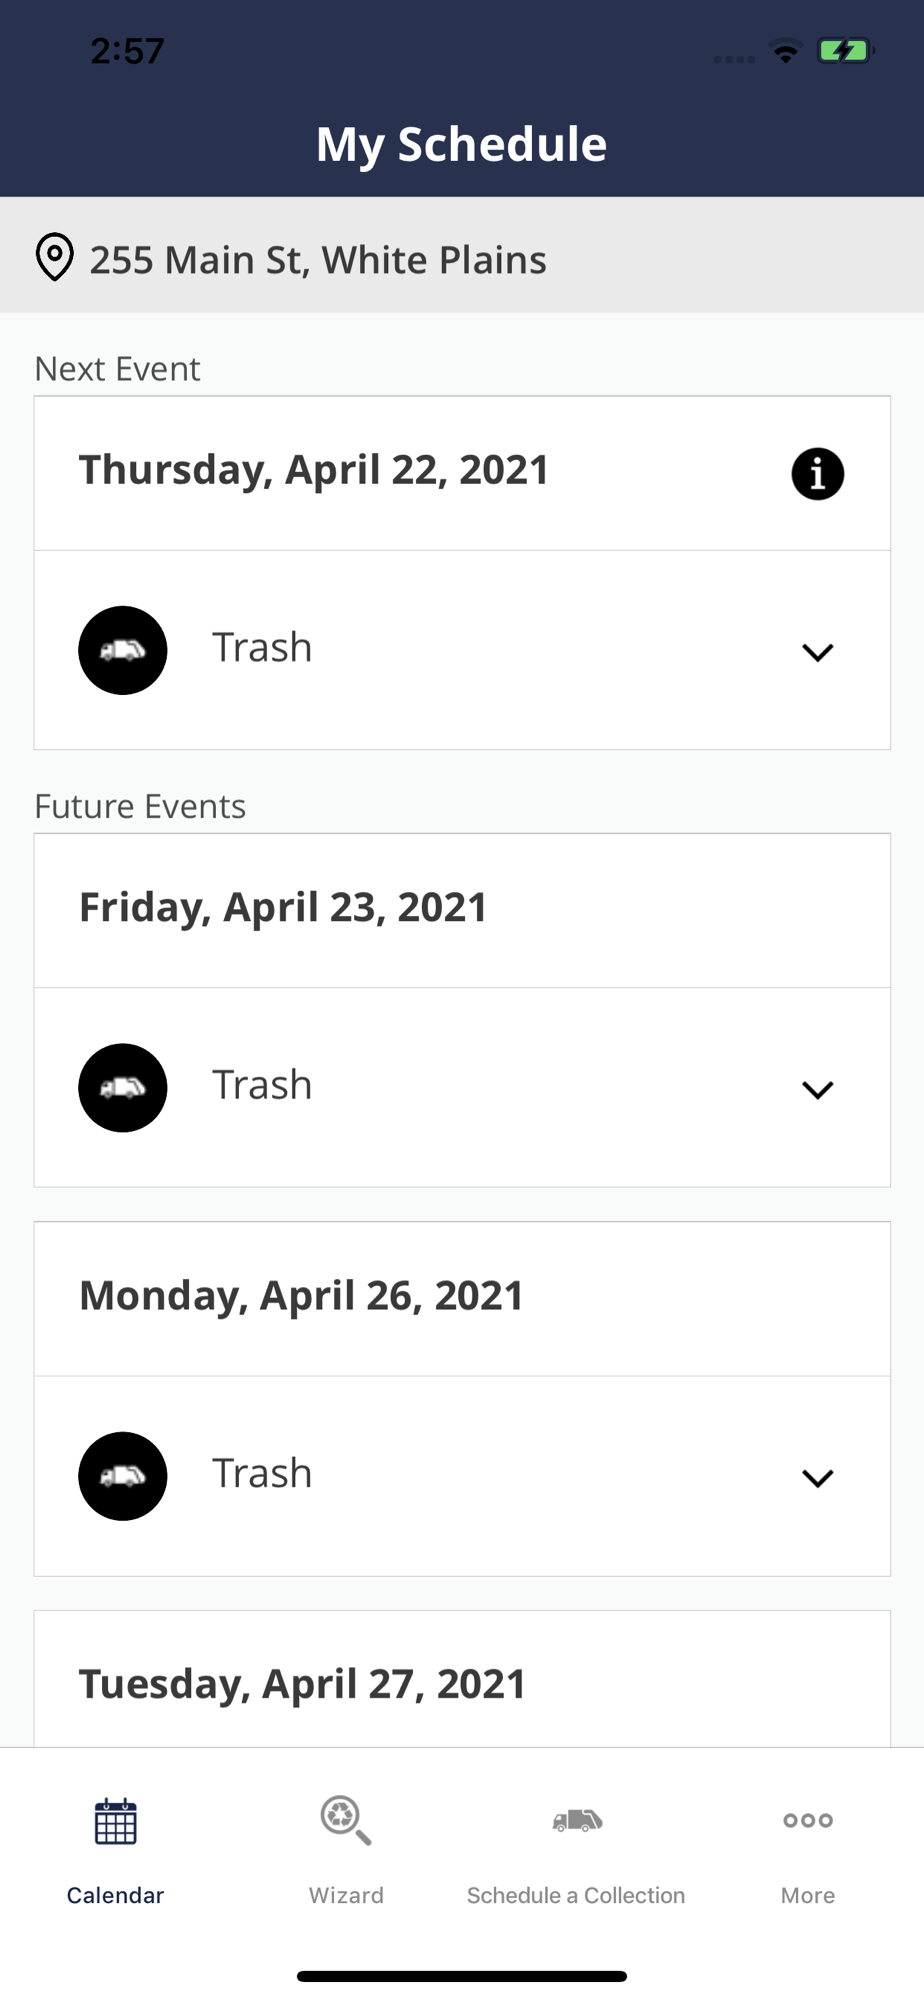Tap the Friday April 23 garbage truck icon
This screenshot has width=924, height=2000.
point(123,1088)
